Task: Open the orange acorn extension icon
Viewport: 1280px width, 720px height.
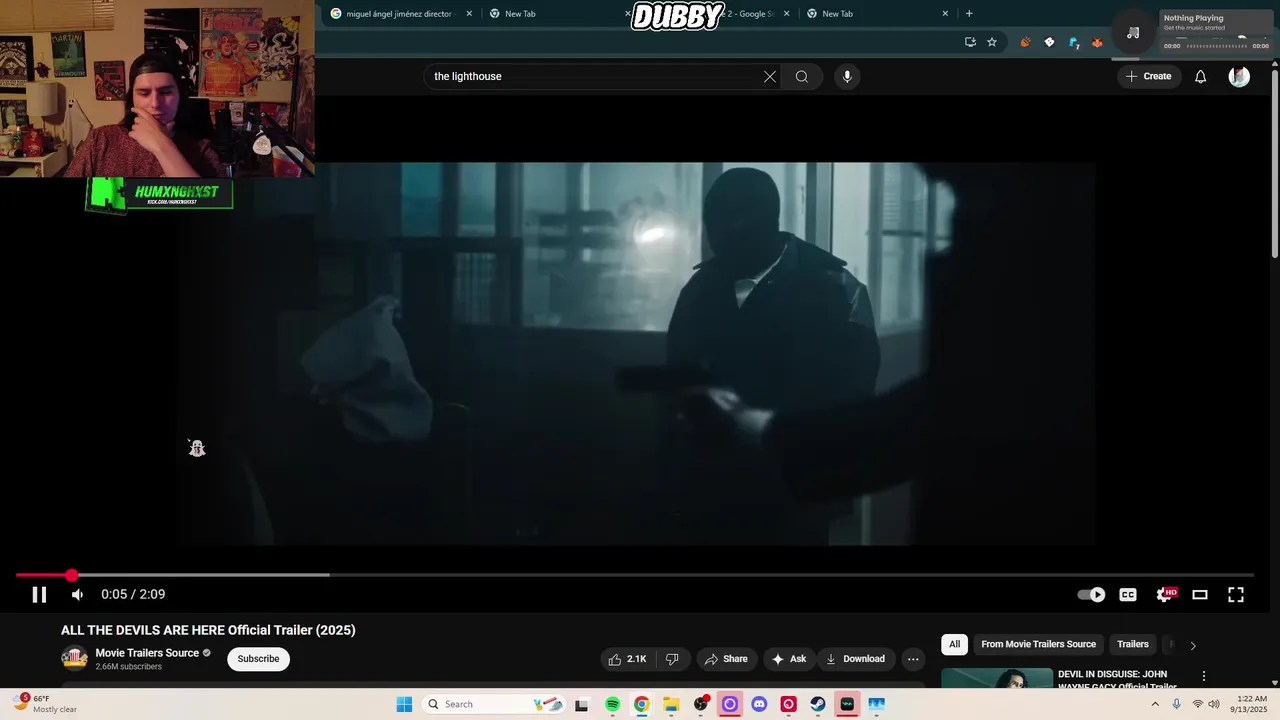Action: (x=1025, y=42)
